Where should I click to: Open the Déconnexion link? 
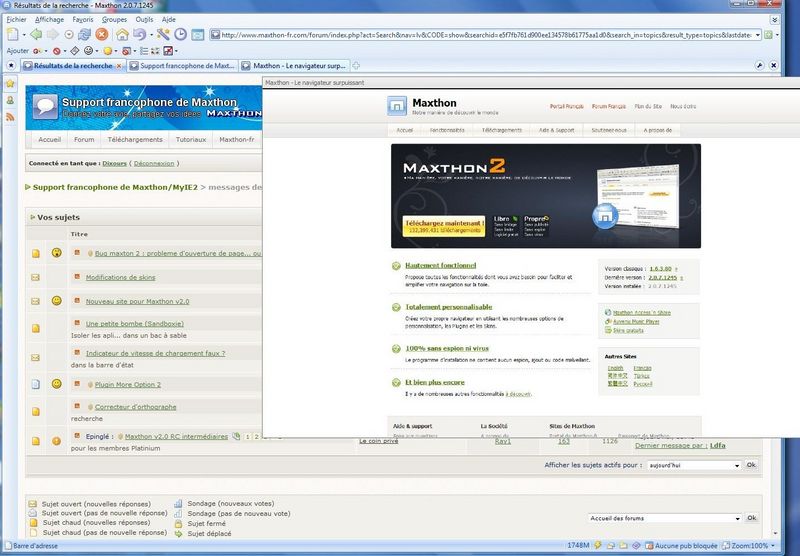point(154,164)
